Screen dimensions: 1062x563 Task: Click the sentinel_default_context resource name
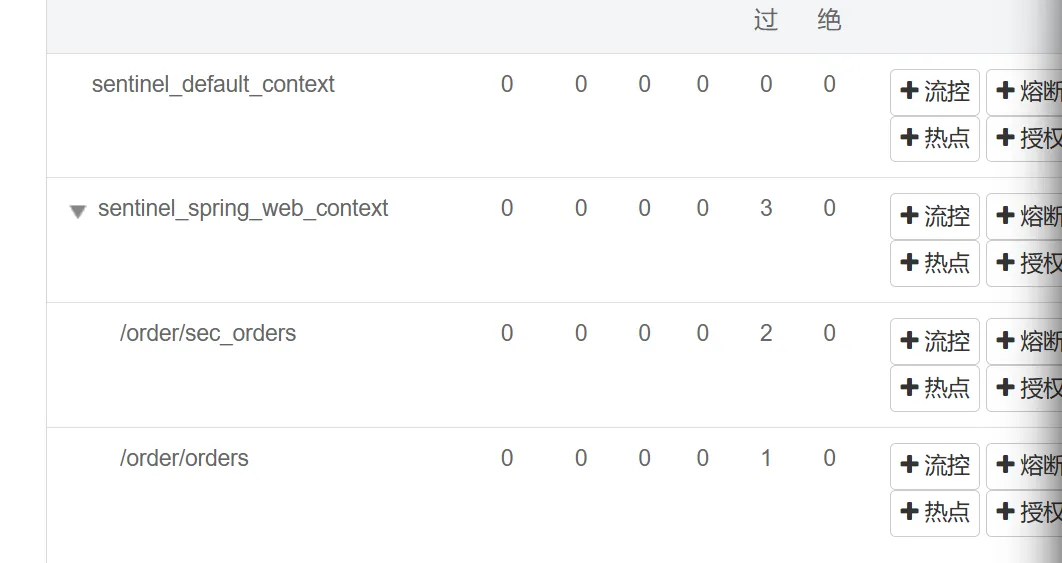pyautogui.click(x=213, y=84)
